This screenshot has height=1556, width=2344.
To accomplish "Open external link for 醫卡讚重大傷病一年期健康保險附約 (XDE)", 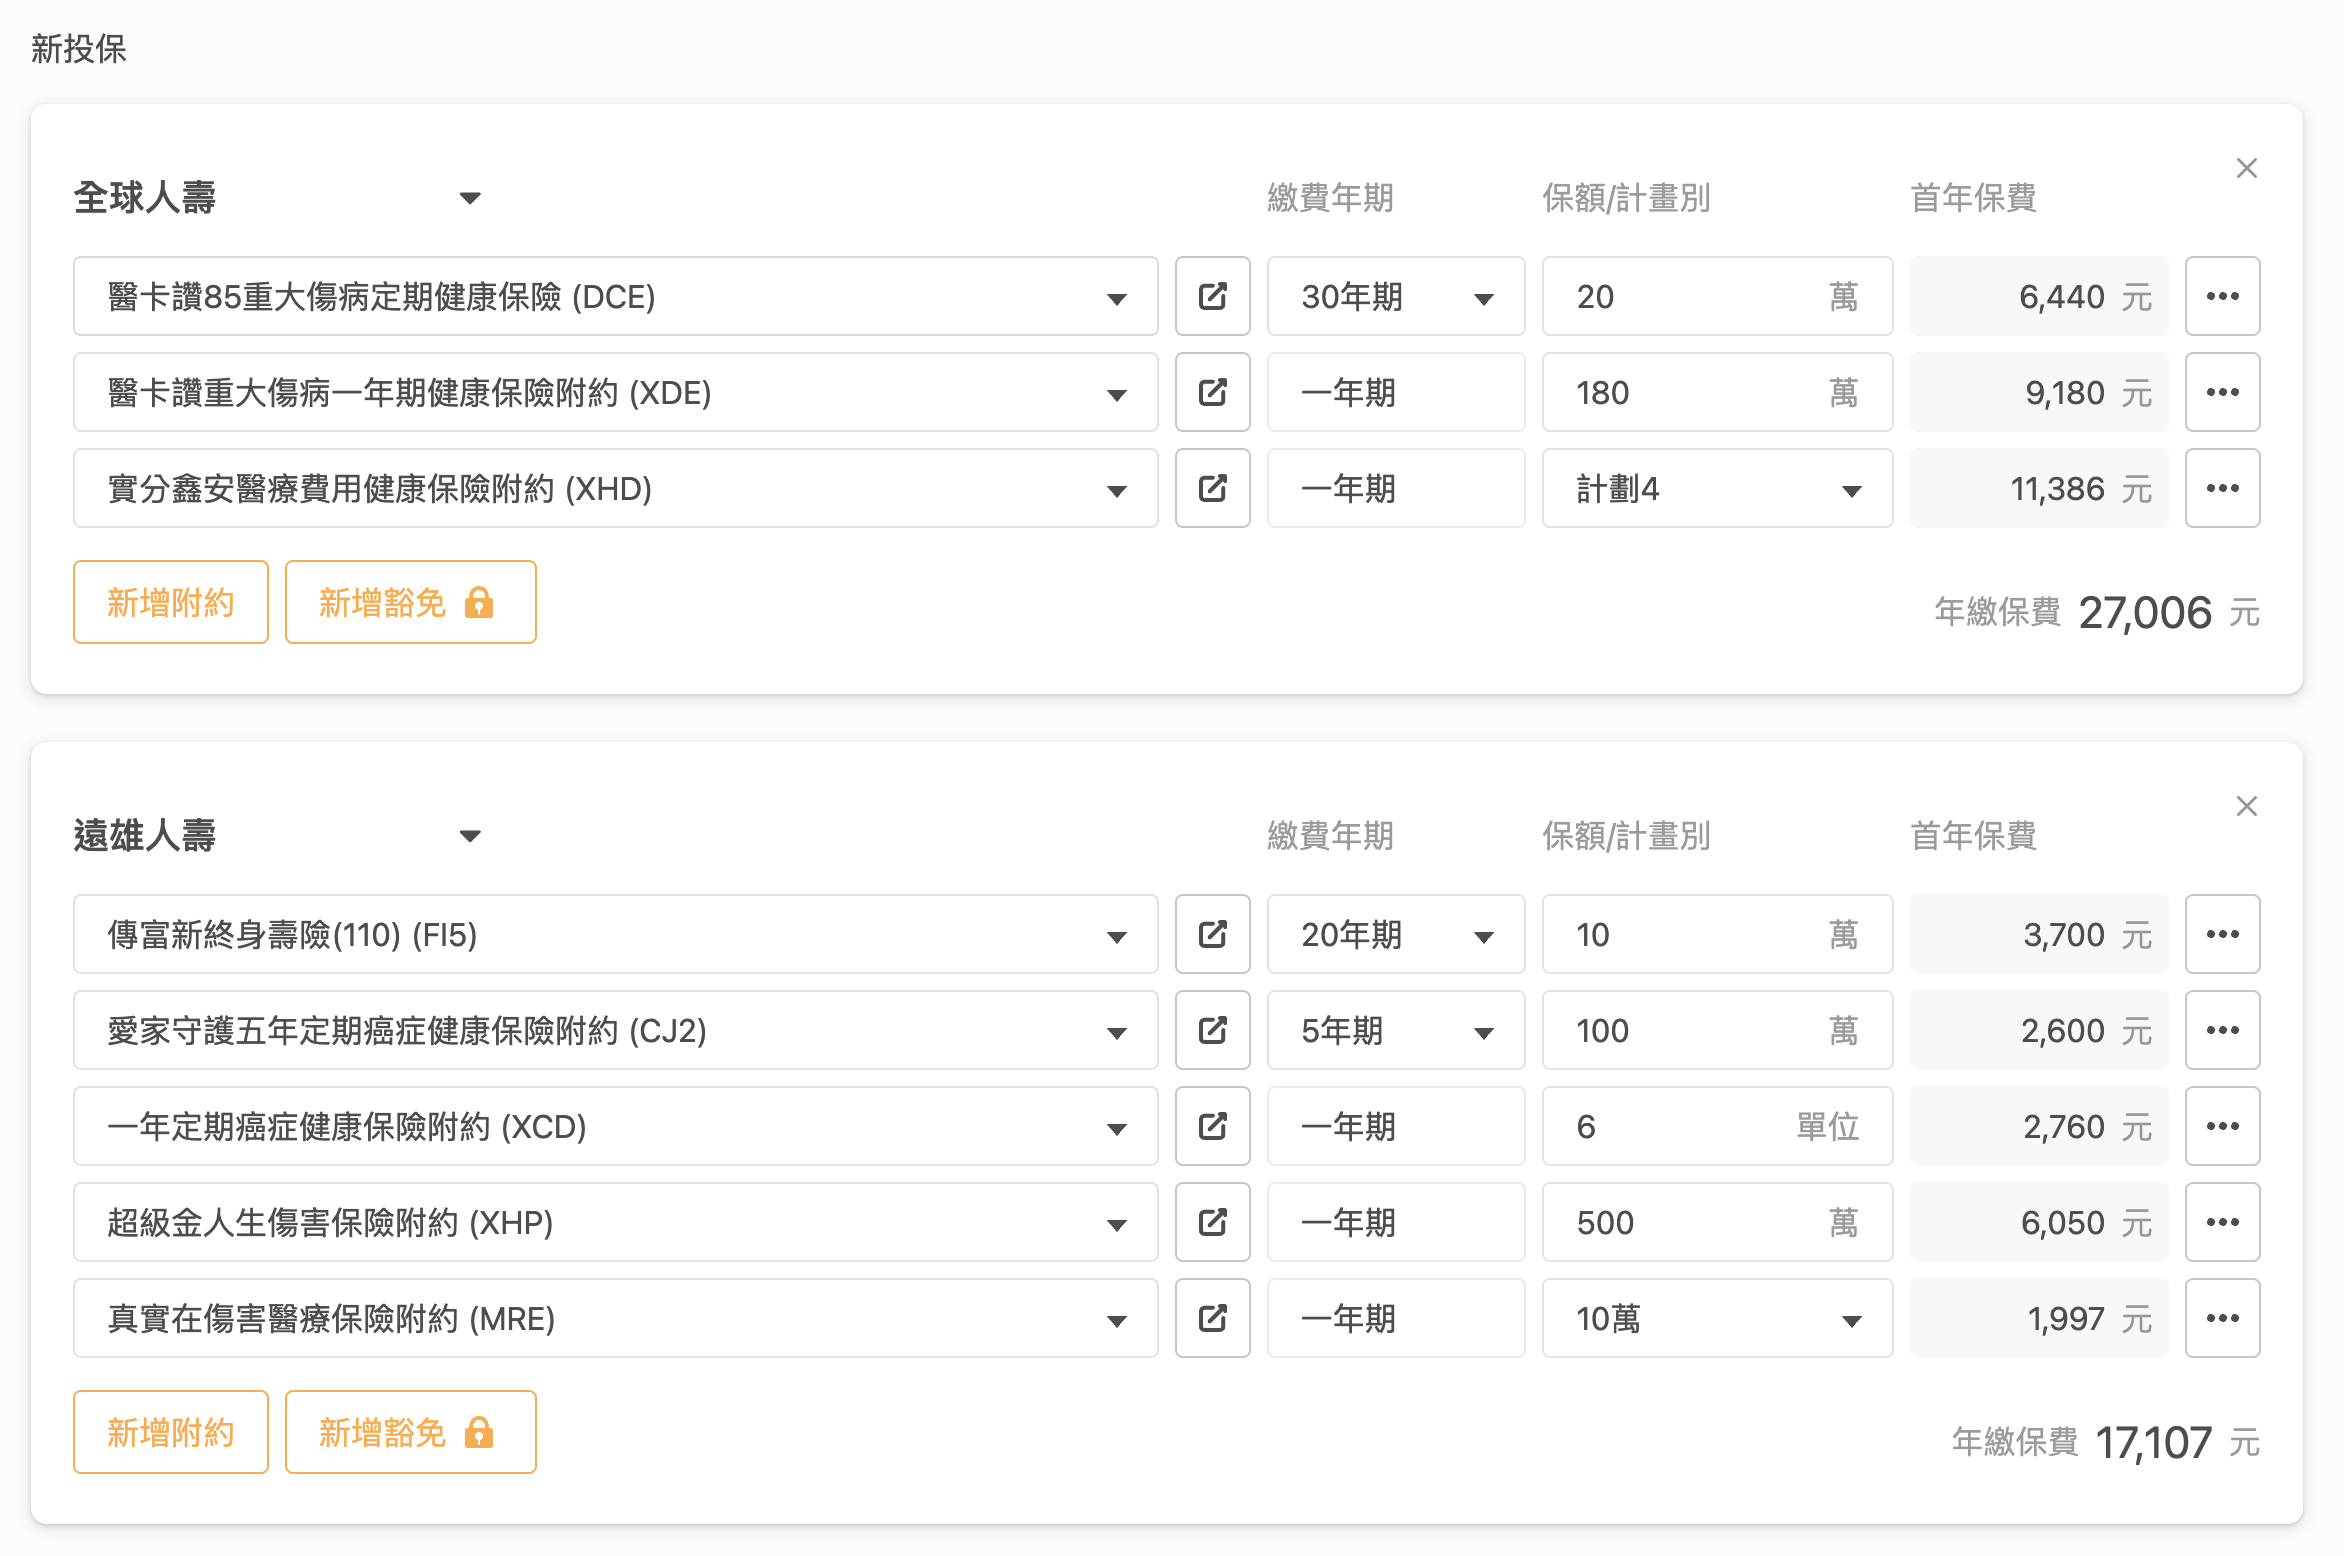I will [1212, 392].
